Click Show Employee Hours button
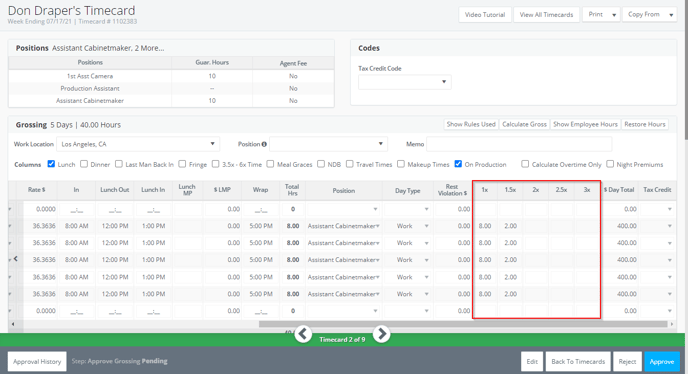 point(585,124)
